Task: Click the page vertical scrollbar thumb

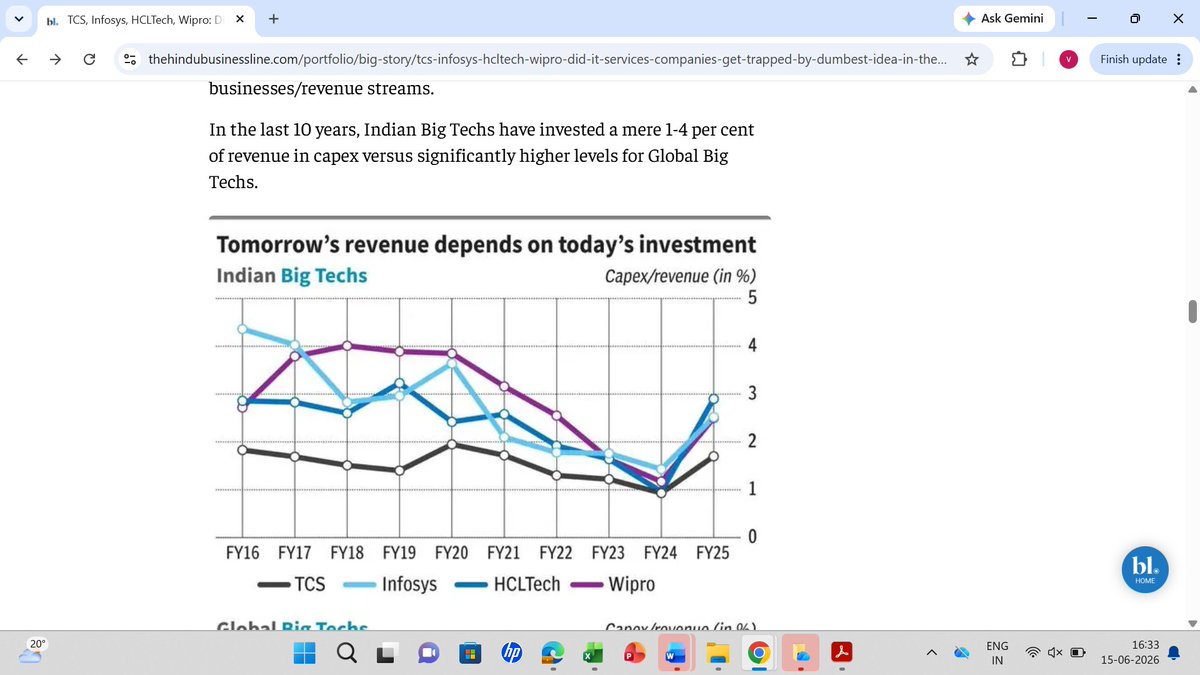Action: tap(1192, 311)
